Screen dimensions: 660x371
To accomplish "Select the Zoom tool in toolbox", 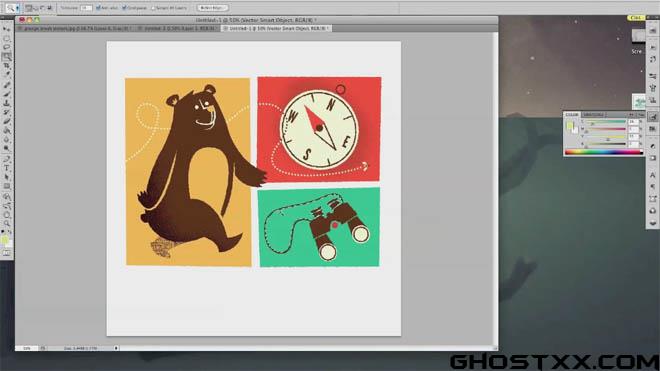I will click(x=6, y=223).
